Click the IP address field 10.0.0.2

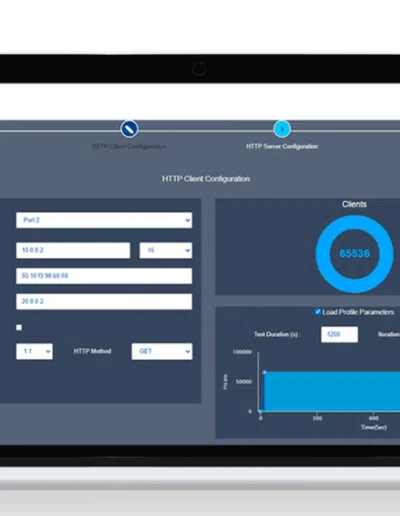point(73,250)
